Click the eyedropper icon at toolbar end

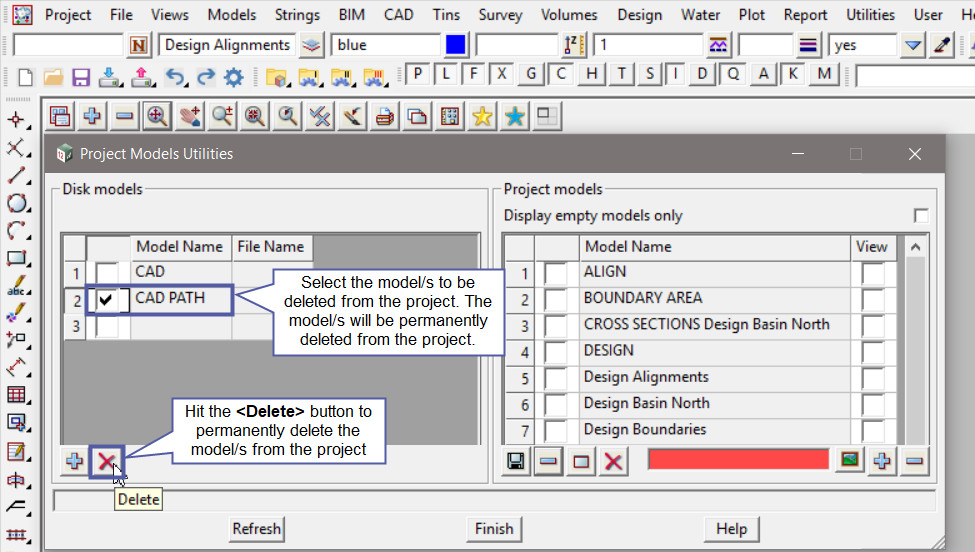pos(941,45)
